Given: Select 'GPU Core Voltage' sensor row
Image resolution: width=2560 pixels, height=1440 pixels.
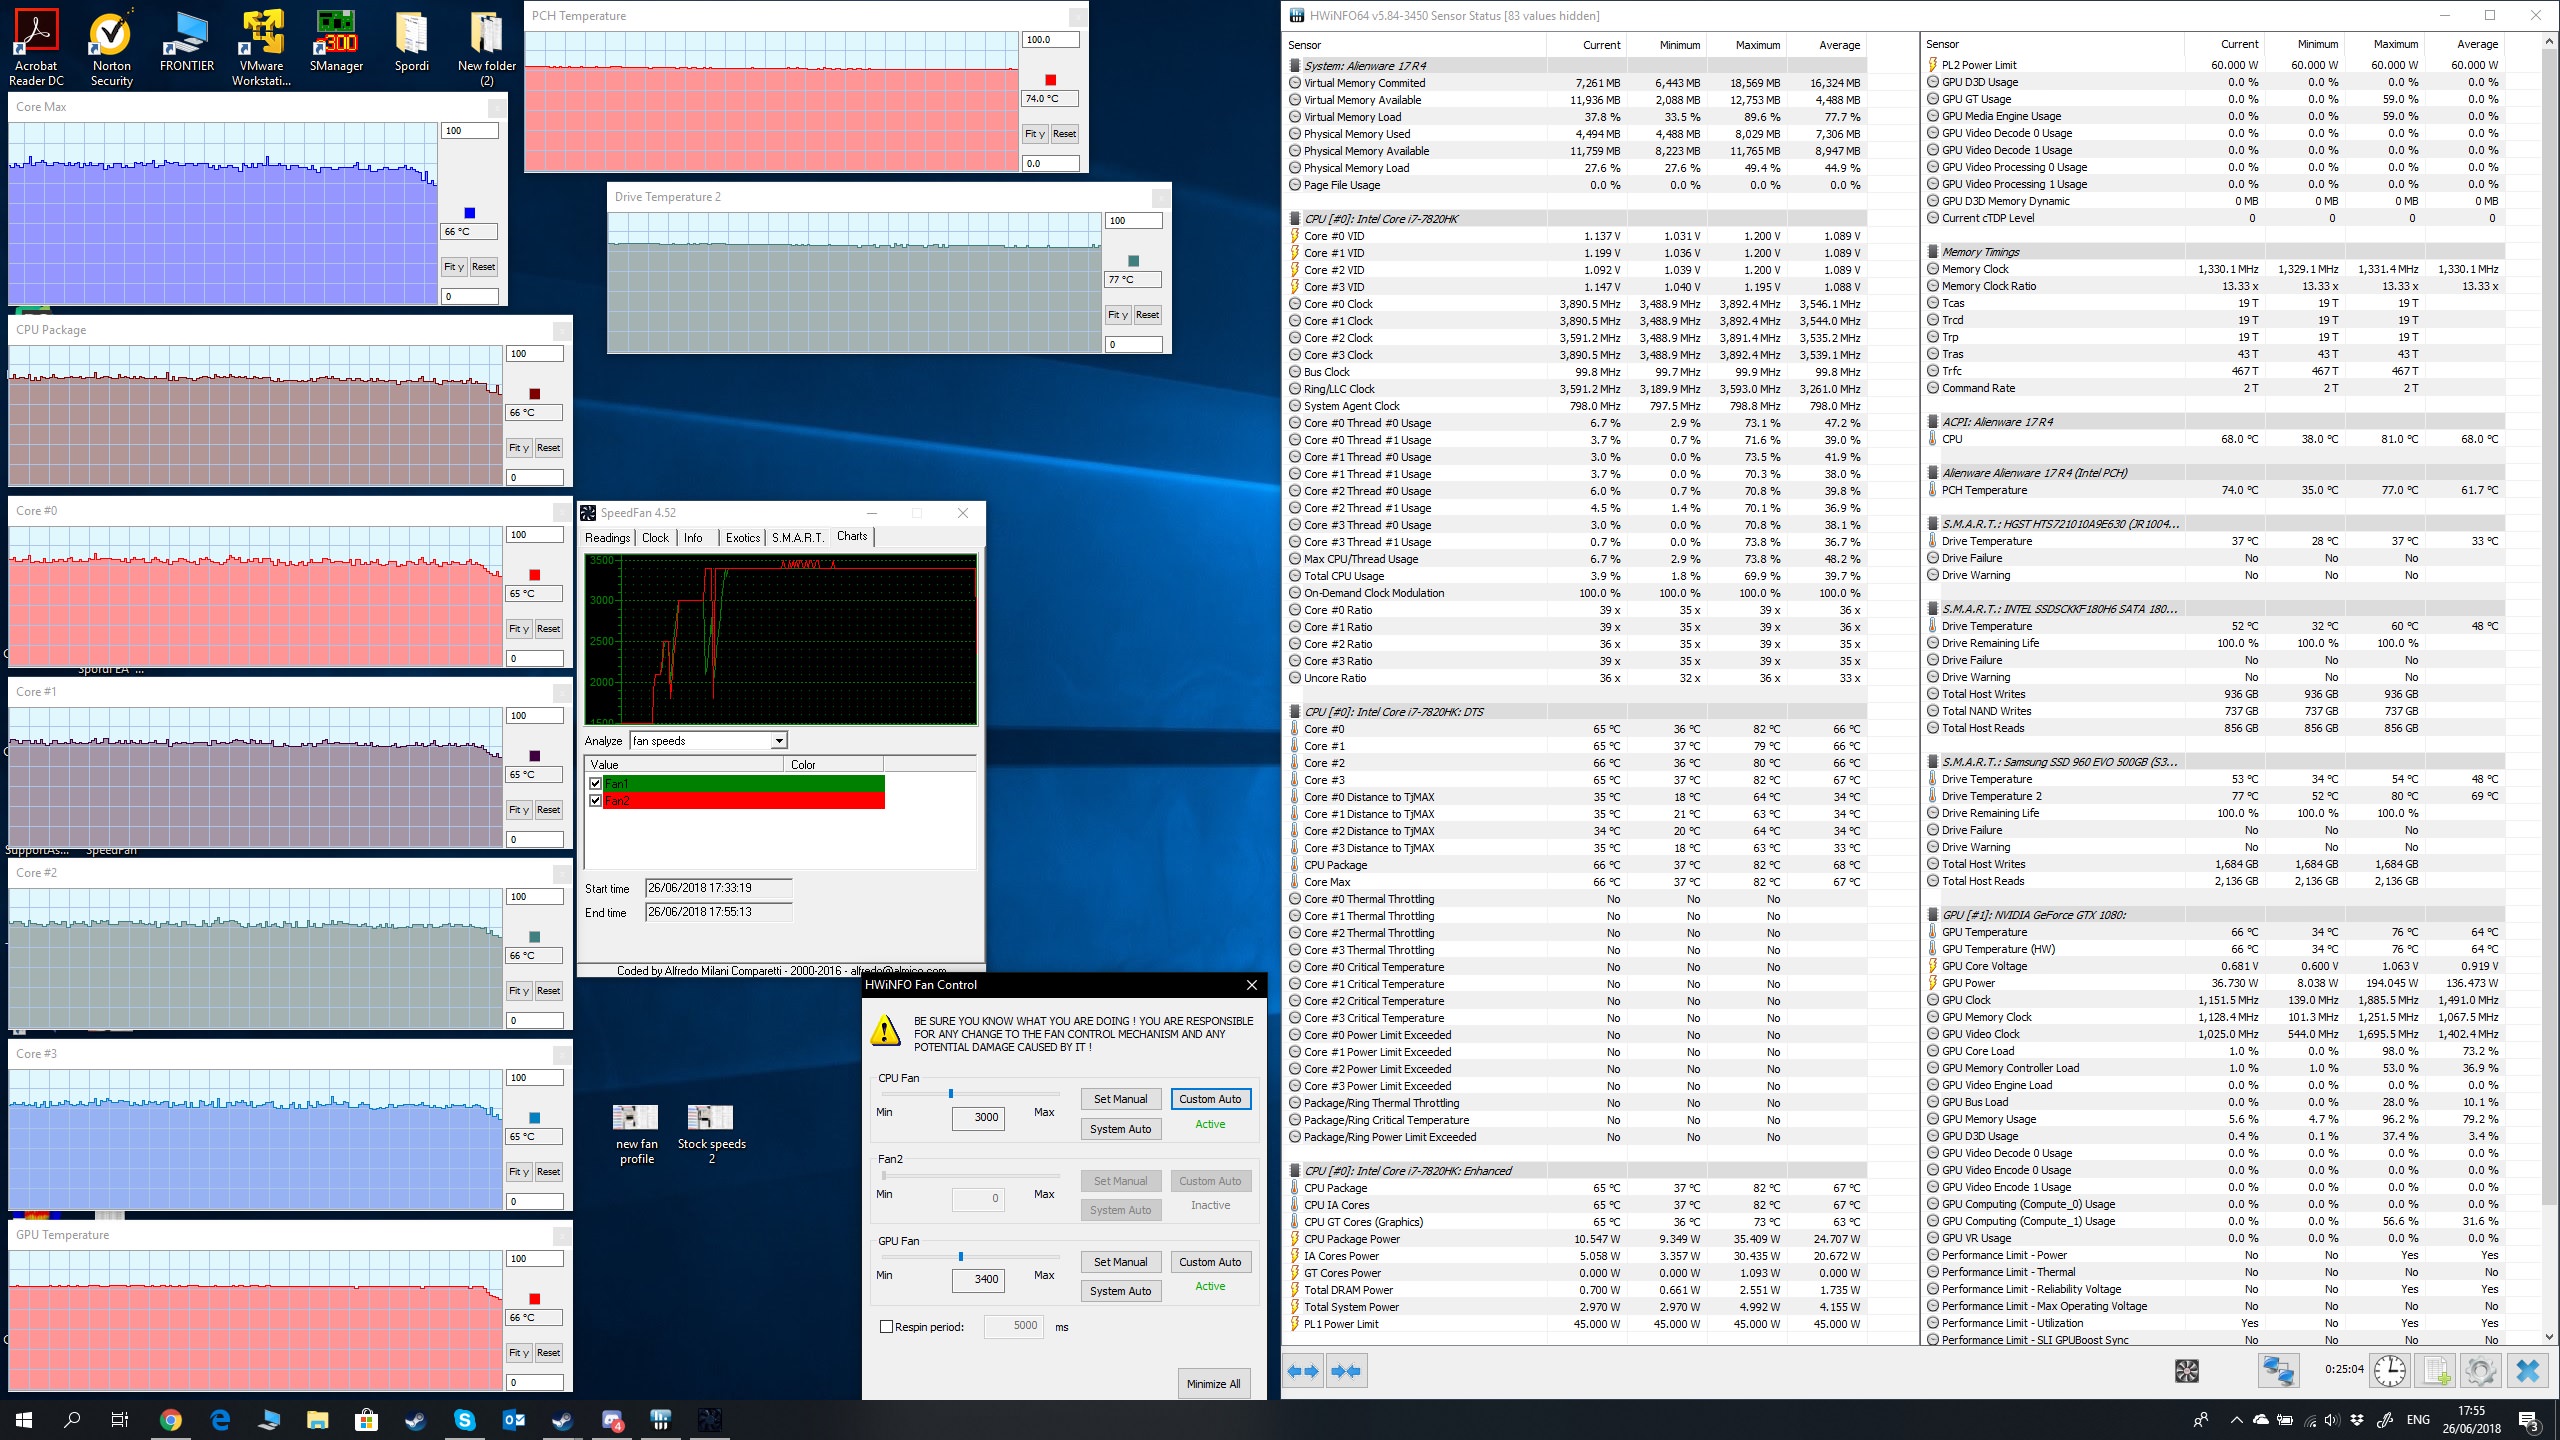Looking at the screenshot, I should click(x=2213, y=966).
